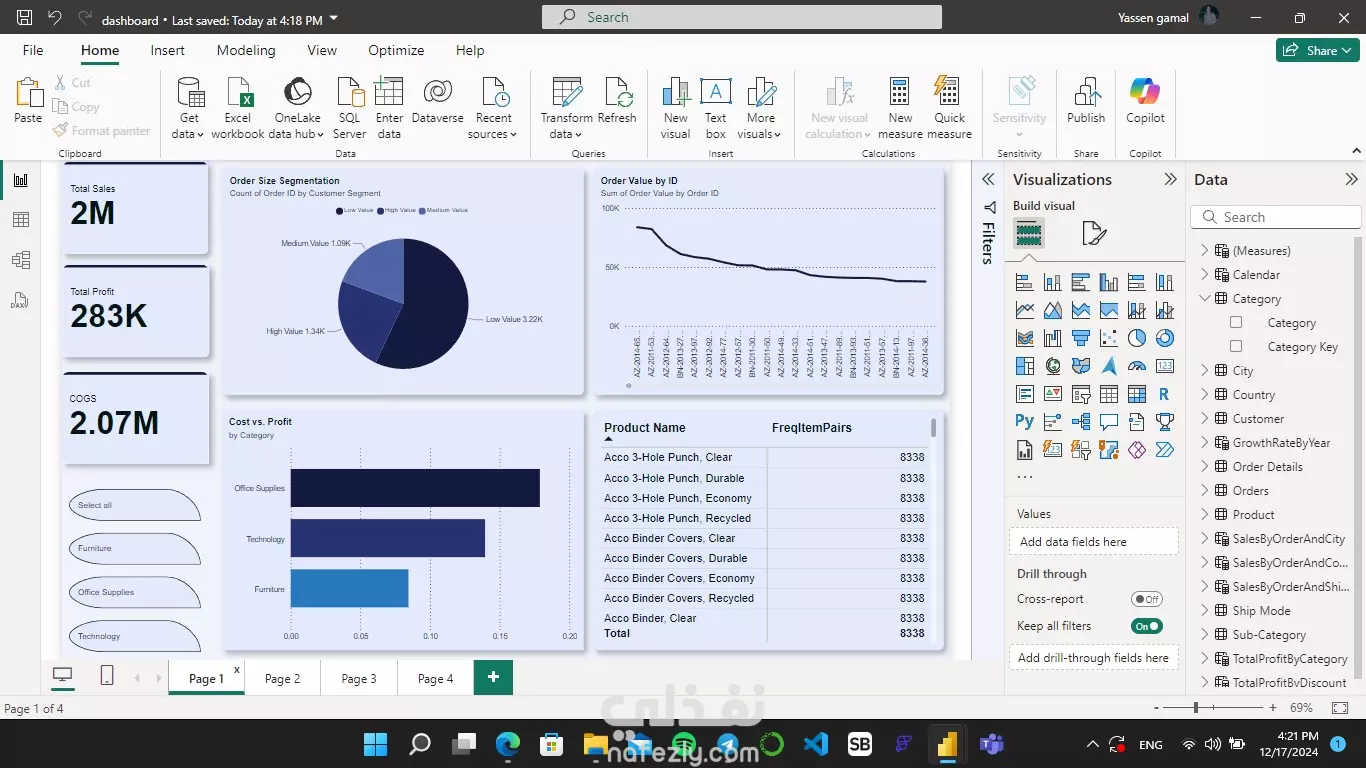1366x768 pixels.
Task: Open the More visuals dropdown
Action: click(x=760, y=108)
